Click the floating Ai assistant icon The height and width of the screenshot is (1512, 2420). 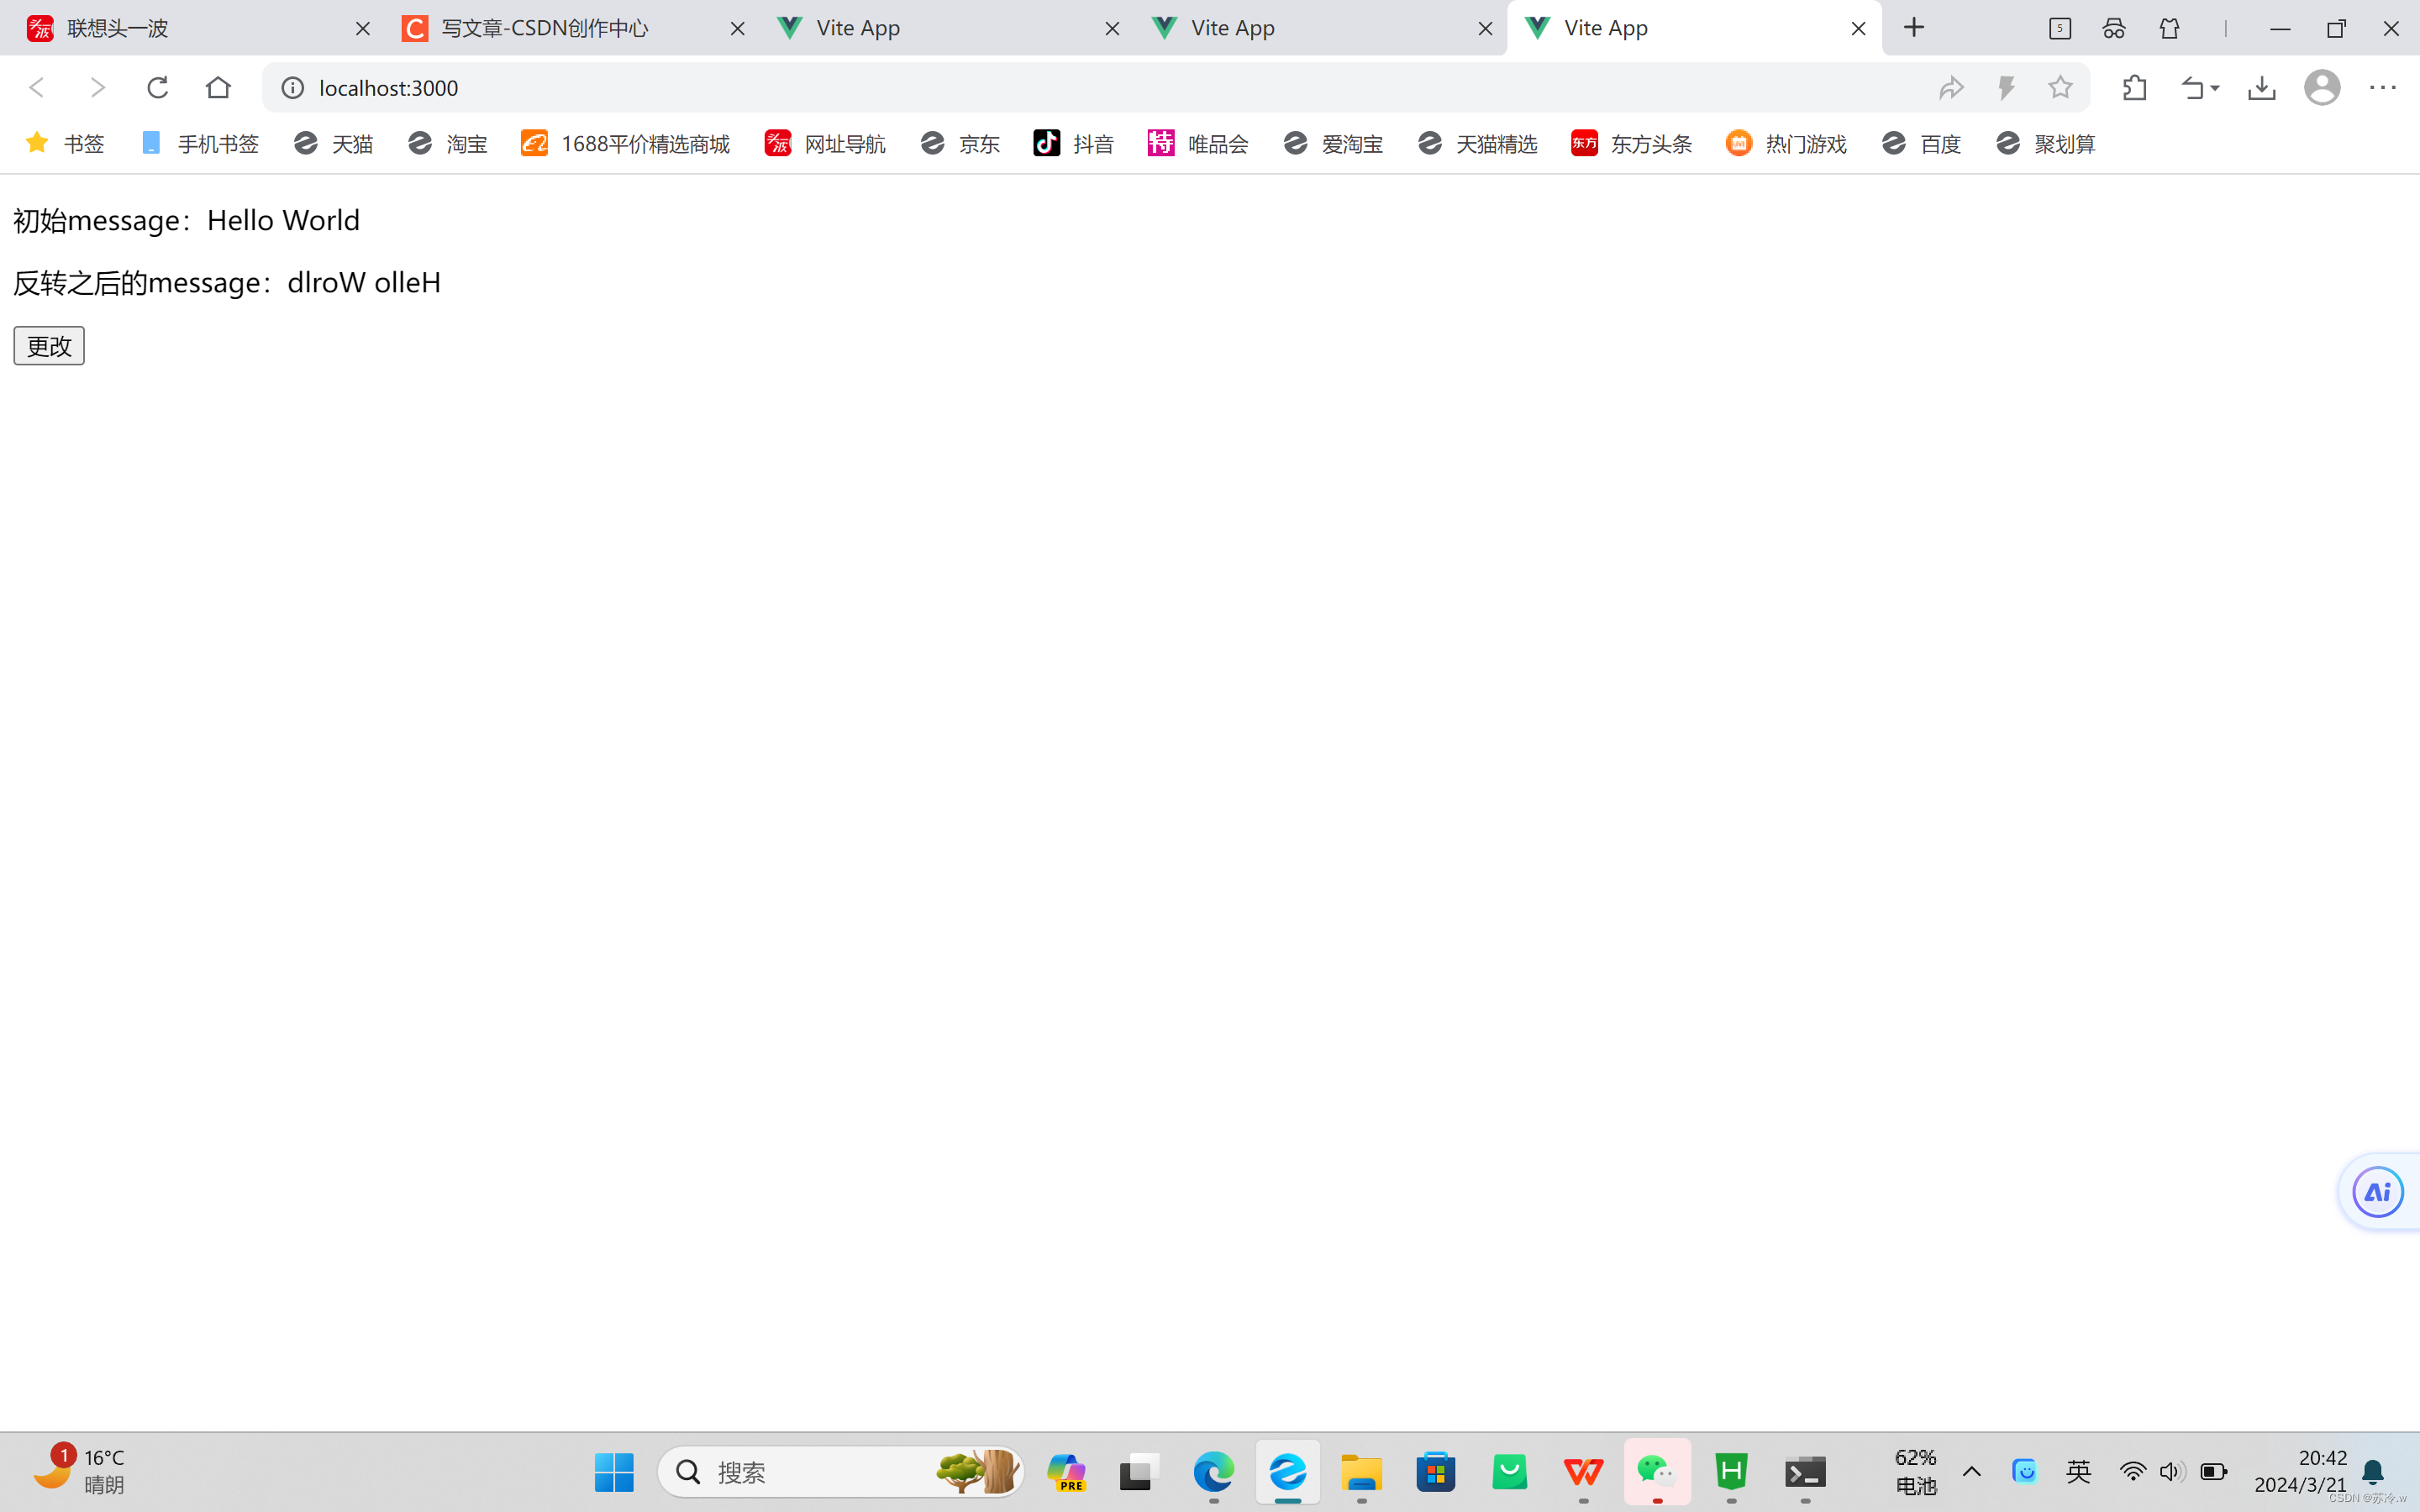[x=2377, y=1192]
